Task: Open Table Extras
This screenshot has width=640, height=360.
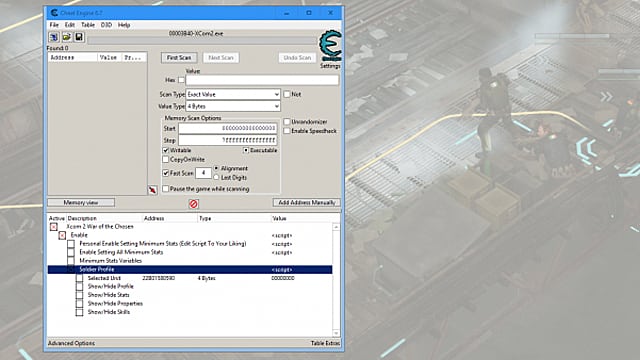Action: (x=325, y=343)
